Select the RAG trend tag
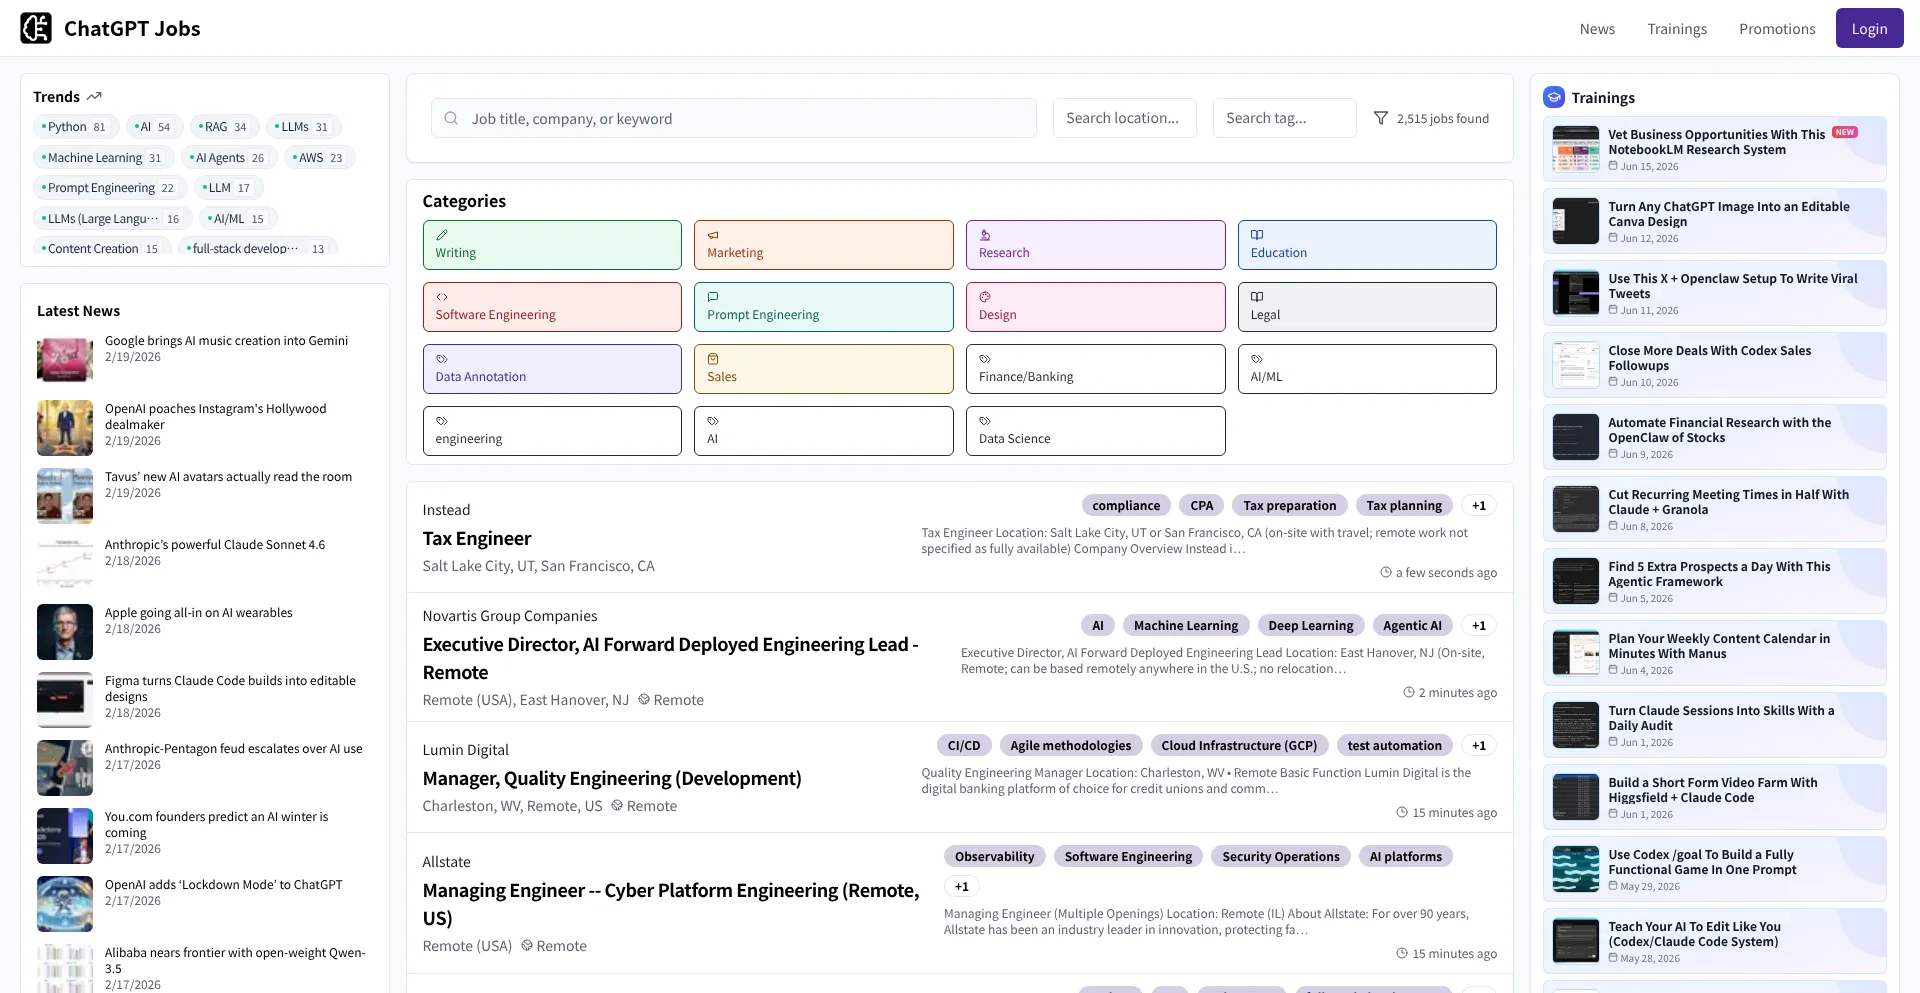Image resolution: width=1920 pixels, height=993 pixels. click(223, 127)
